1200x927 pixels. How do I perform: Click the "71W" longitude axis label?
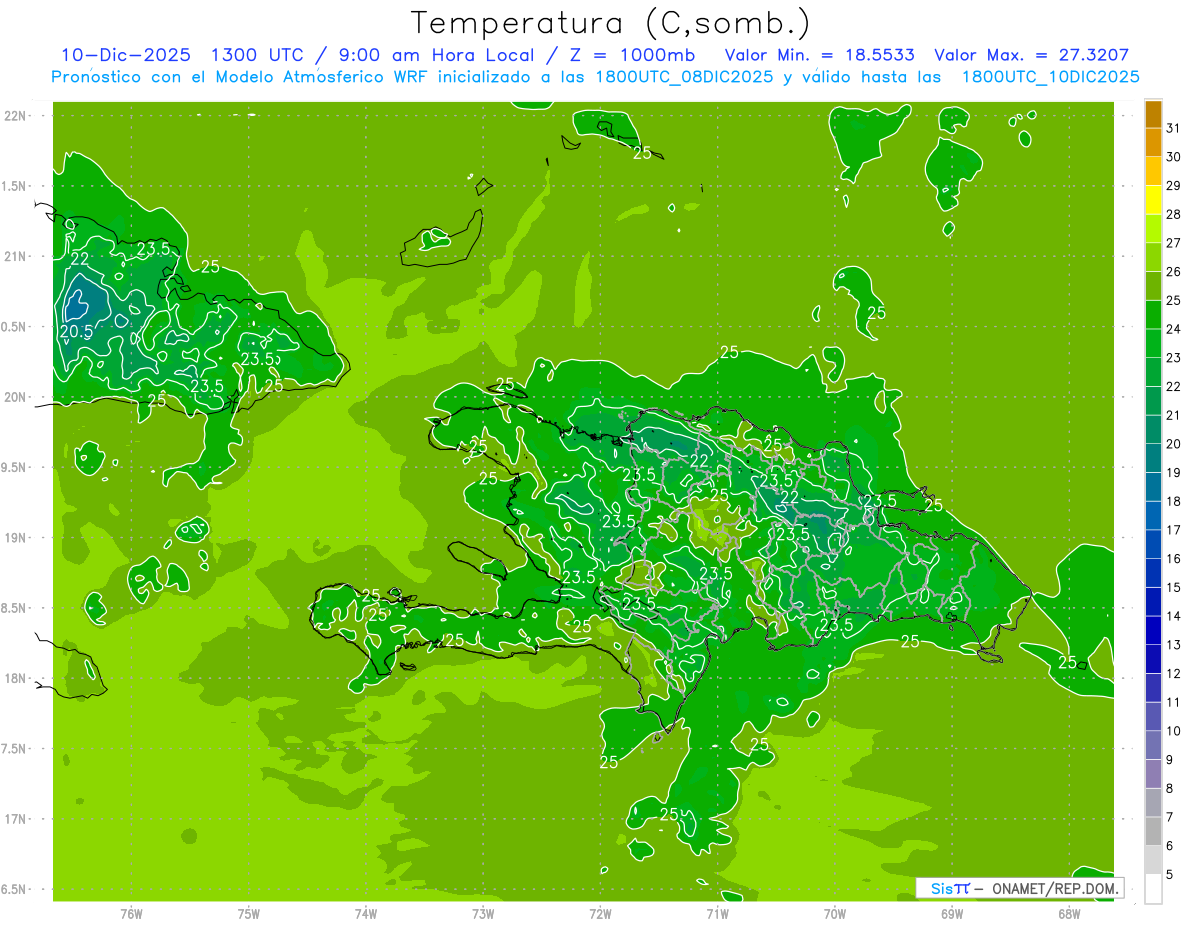717,914
